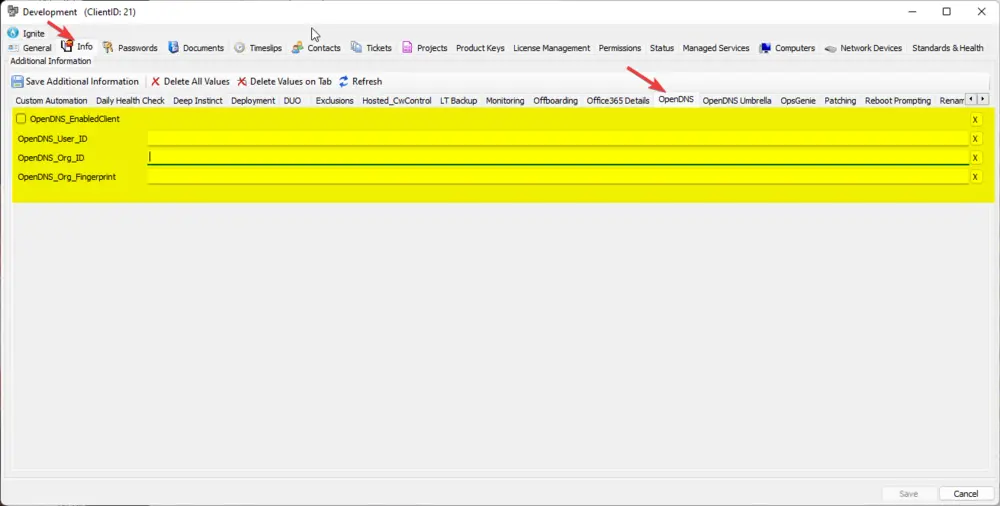Open the Exclusions tab
This screenshot has width=1000, height=506.
point(334,101)
